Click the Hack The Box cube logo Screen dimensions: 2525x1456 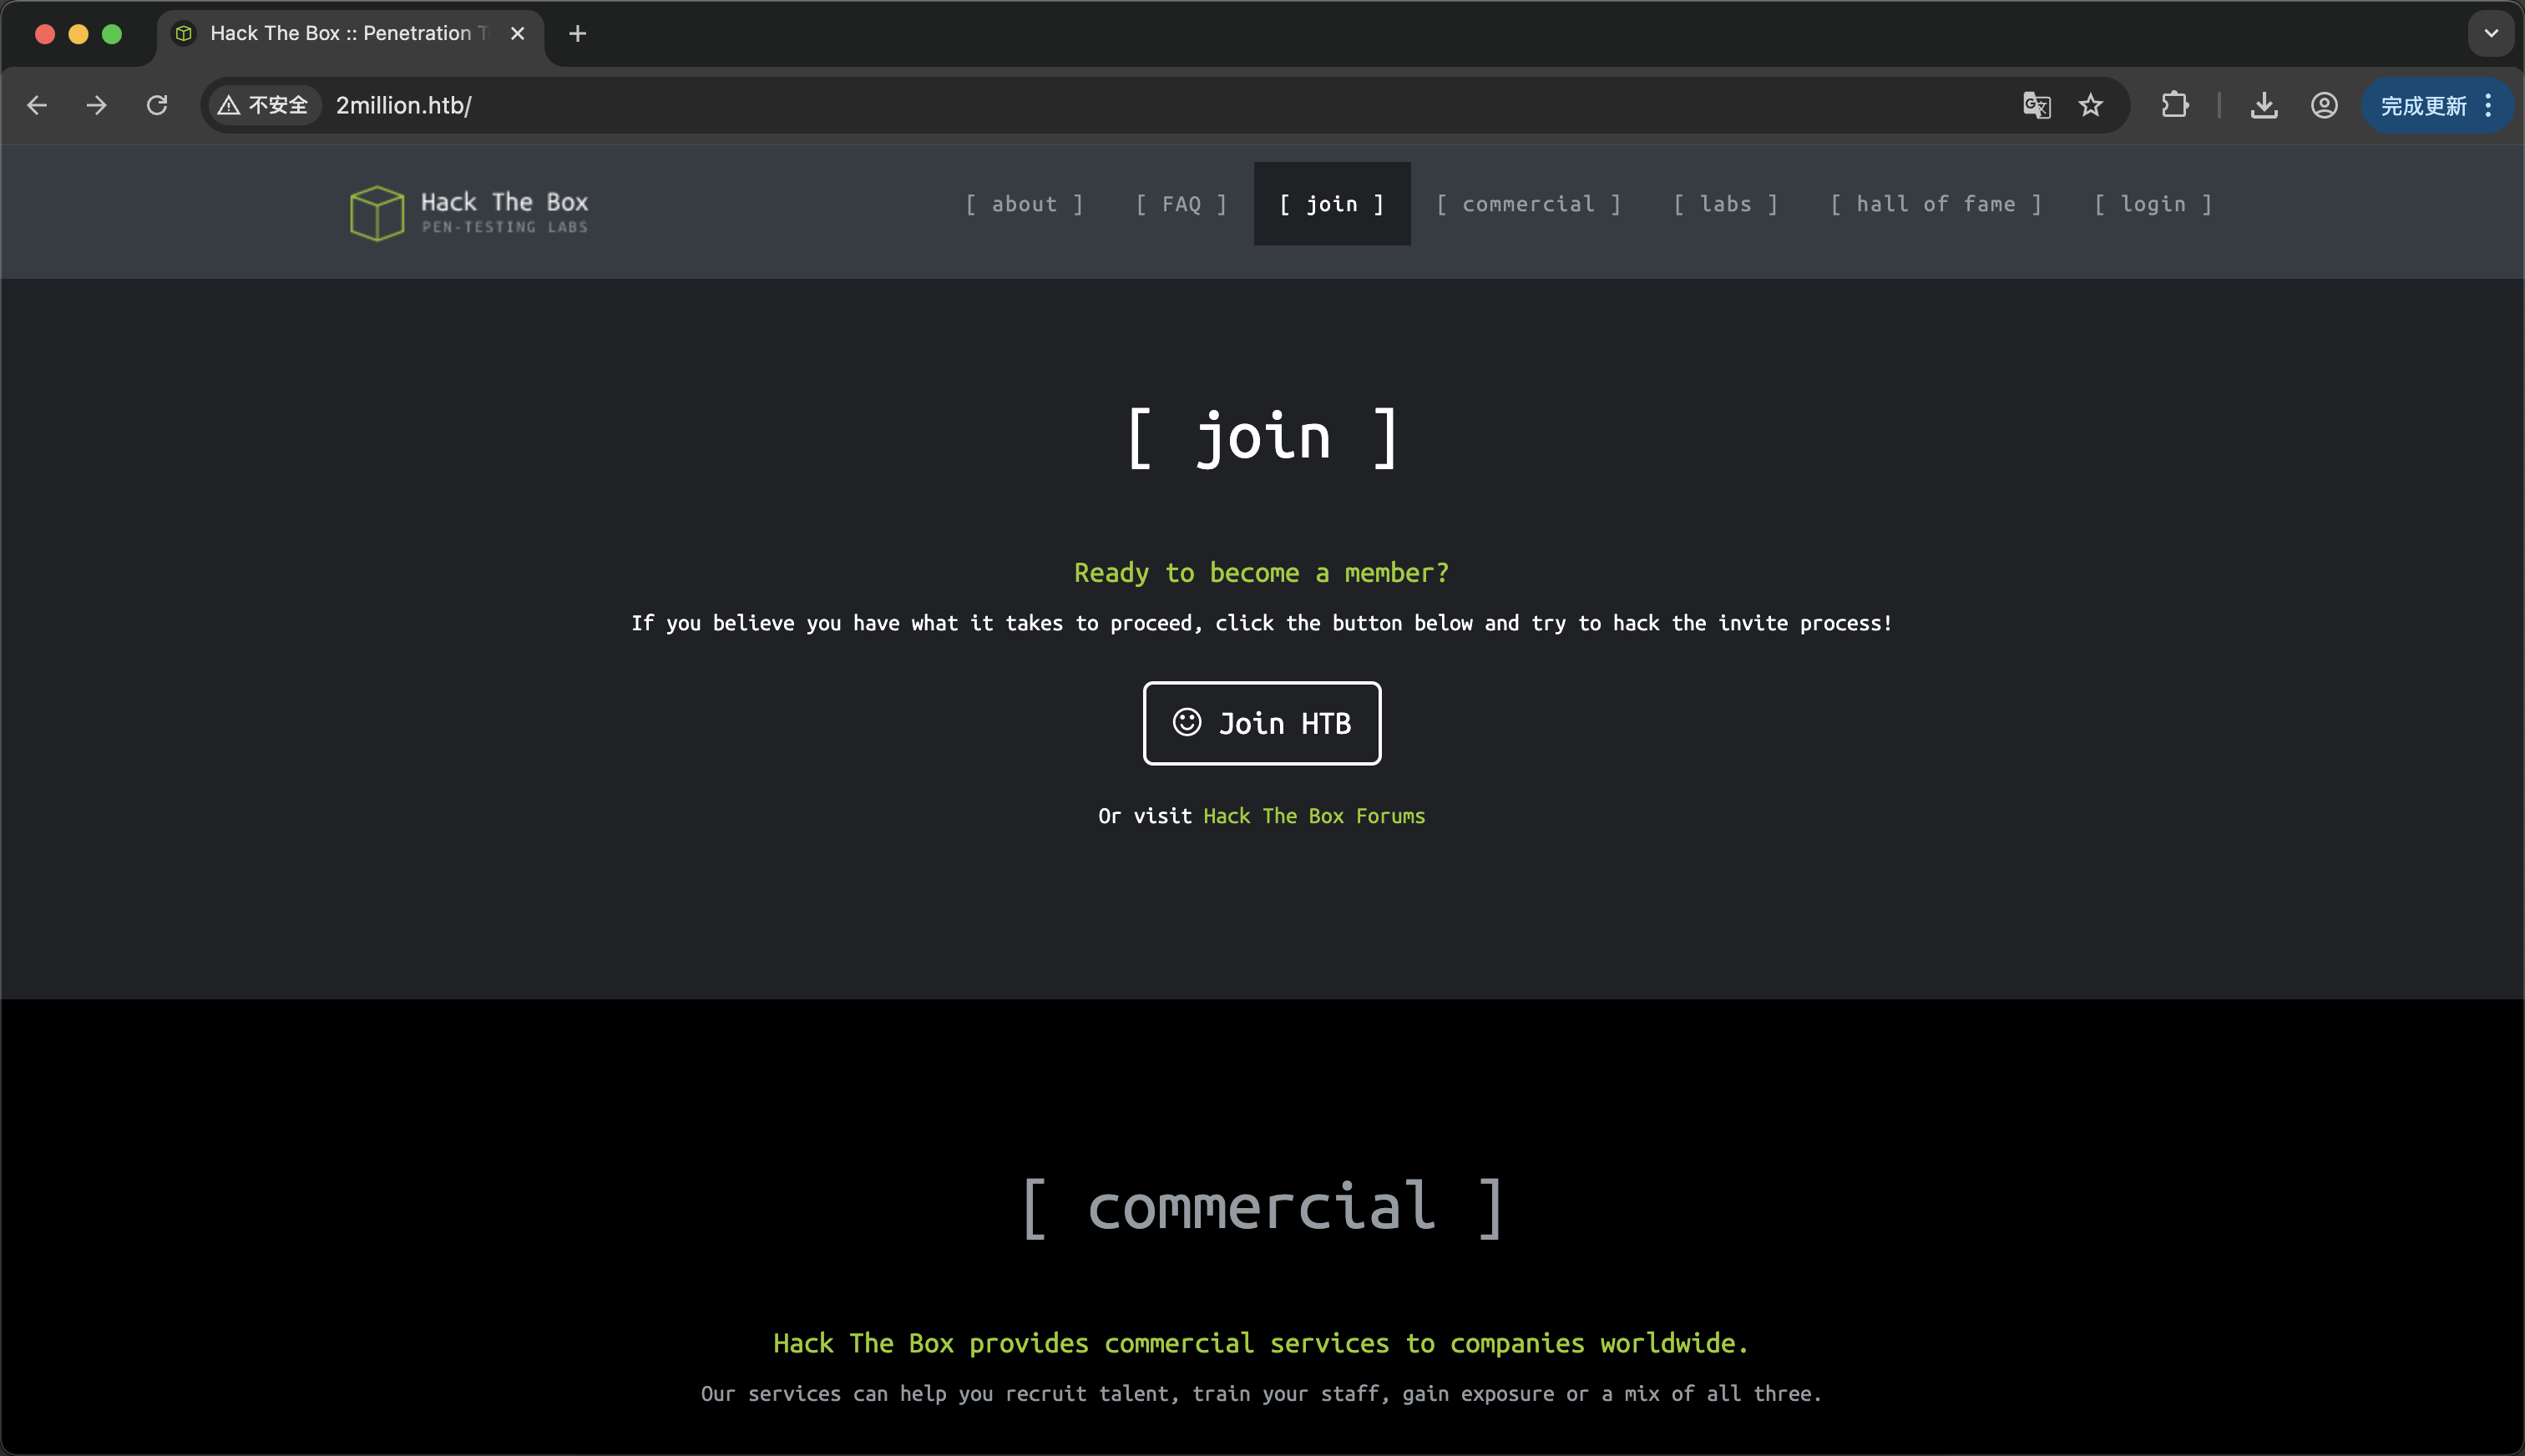pos(377,212)
